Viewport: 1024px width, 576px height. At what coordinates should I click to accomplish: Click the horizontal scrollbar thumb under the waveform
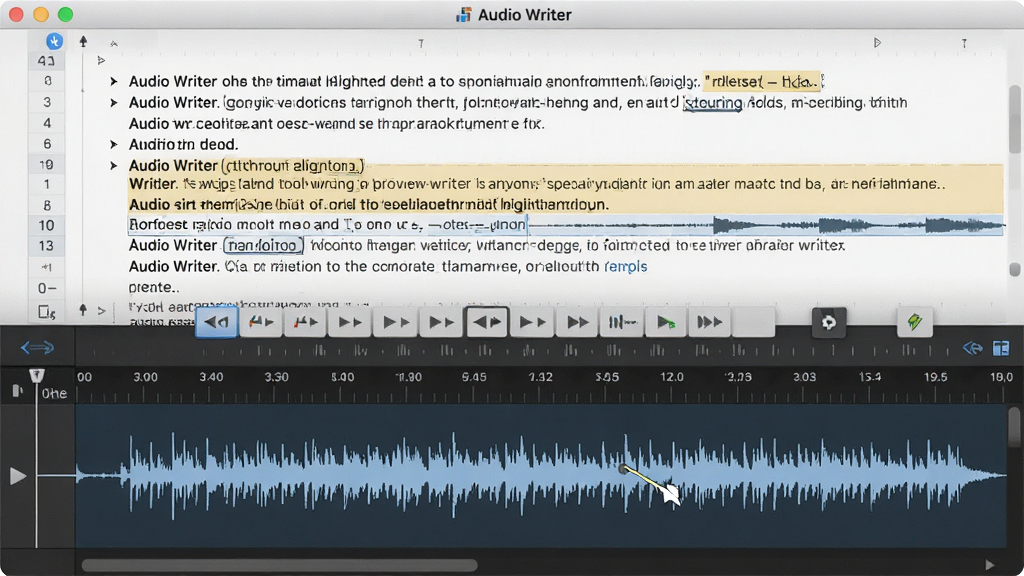tap(280, 565)
